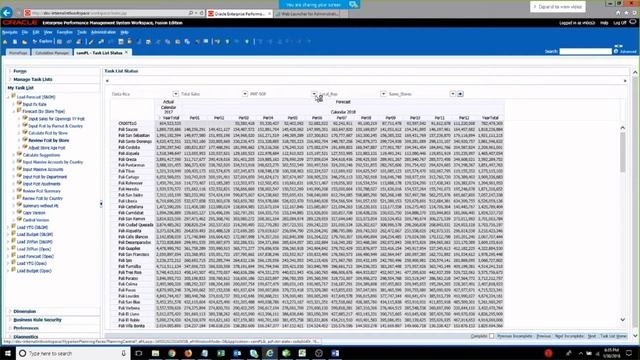This screenshot has height=360, width=640.
Task: Click the taskbar search box
Action: [x=73, y=353]
